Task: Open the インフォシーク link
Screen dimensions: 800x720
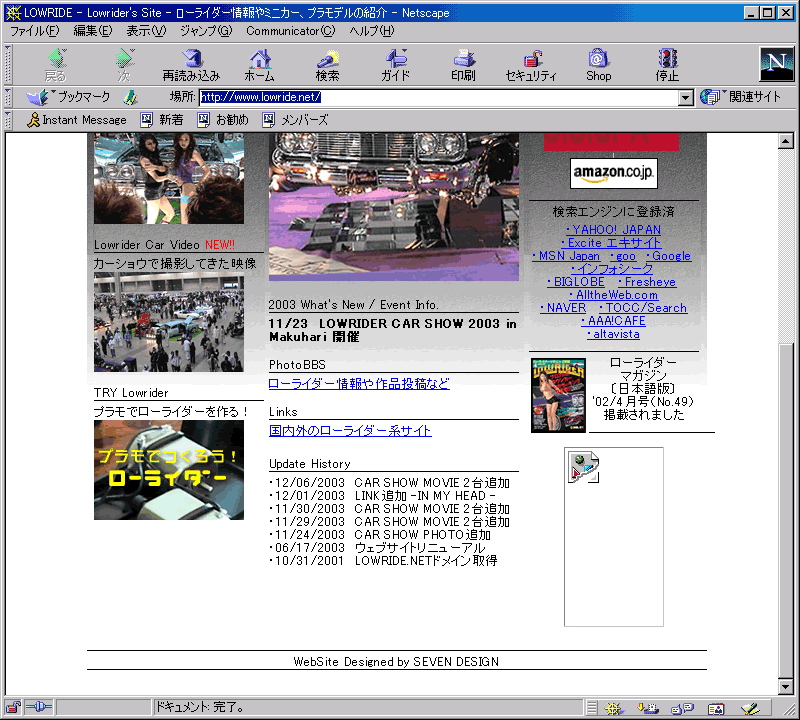Action: coord(612,269)
